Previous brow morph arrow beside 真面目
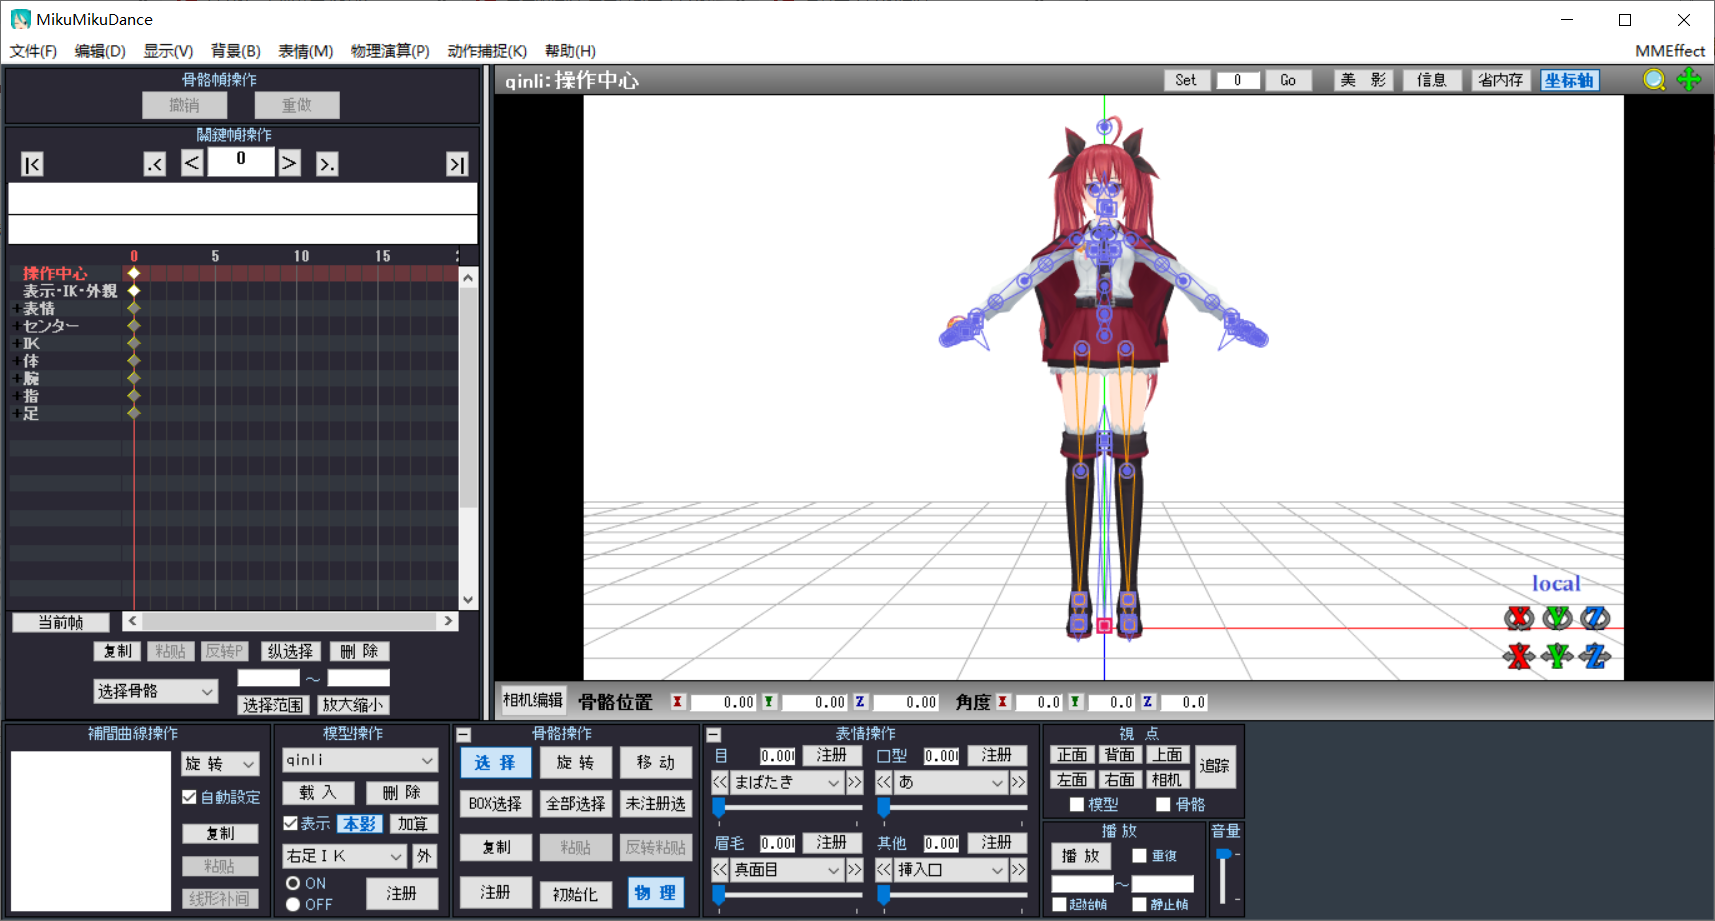Image resolution: width=1715 pixels, height=921 pixels. point(720,870)
